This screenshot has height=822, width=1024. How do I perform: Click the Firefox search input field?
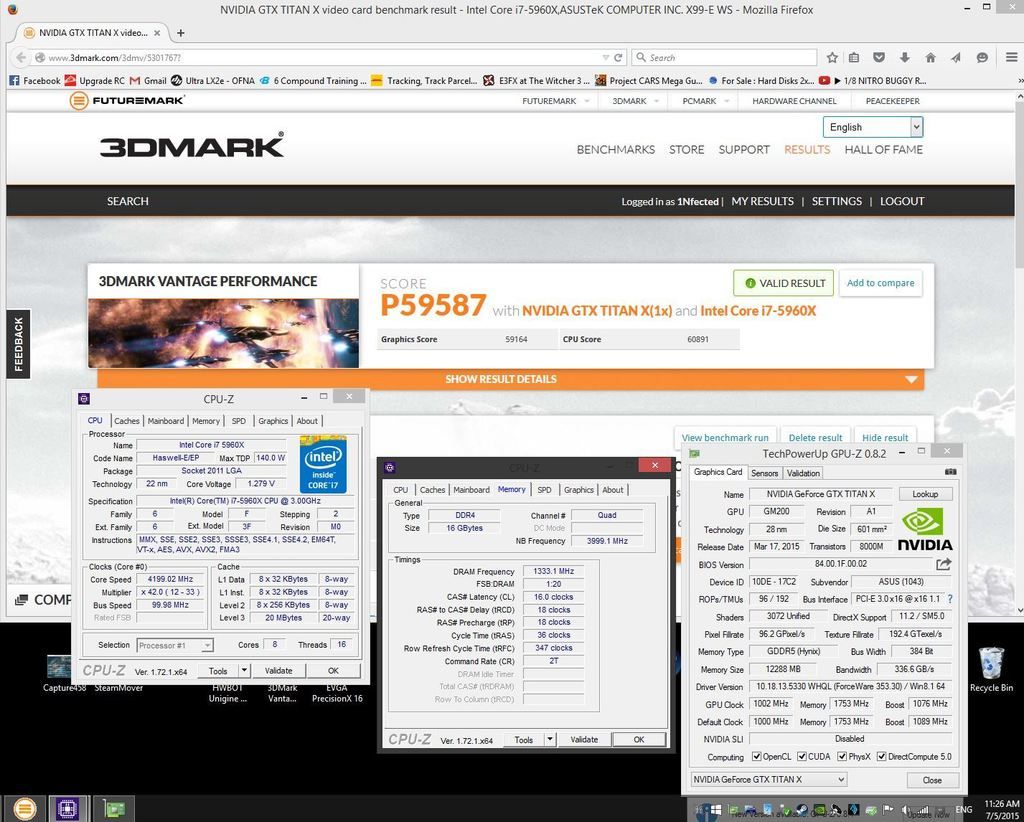tap(725, 57)
